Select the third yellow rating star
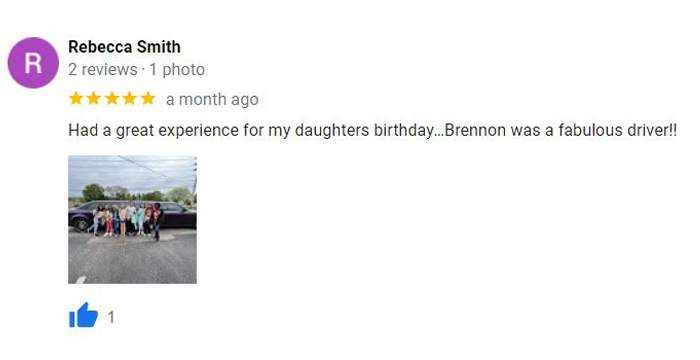The width and height of the screenshot is (700, 360). tap(112, 98)
